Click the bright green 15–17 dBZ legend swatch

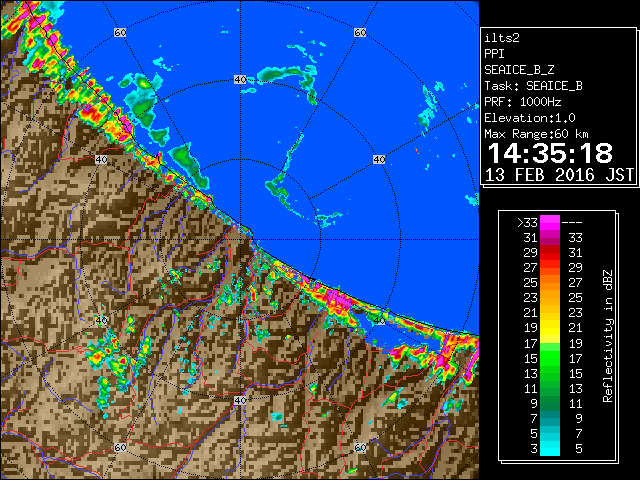[x=550, y=358]
